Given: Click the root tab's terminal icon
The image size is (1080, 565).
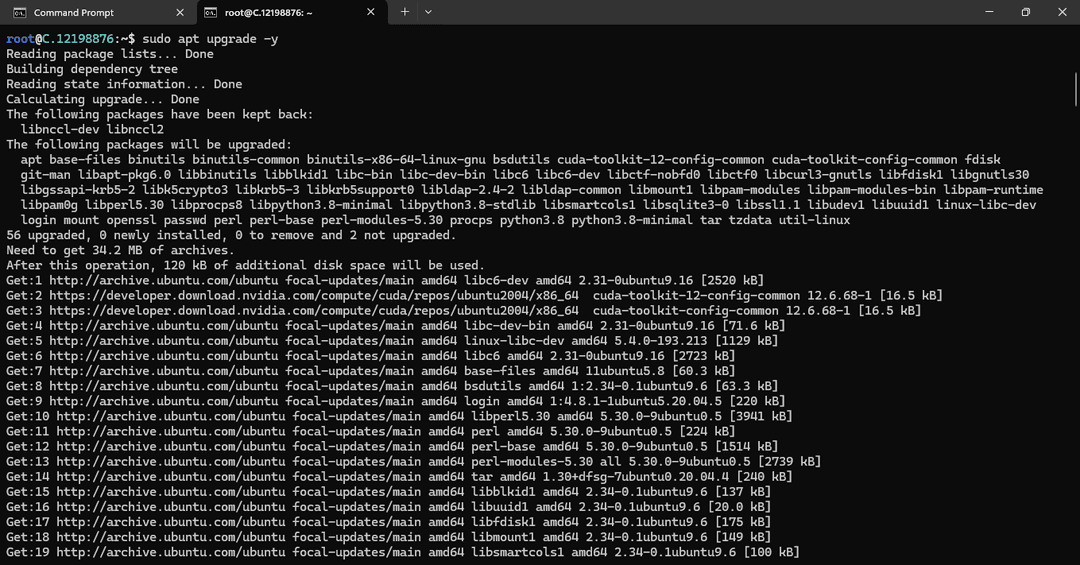Looking at the screenshot, I should [210, 12].
